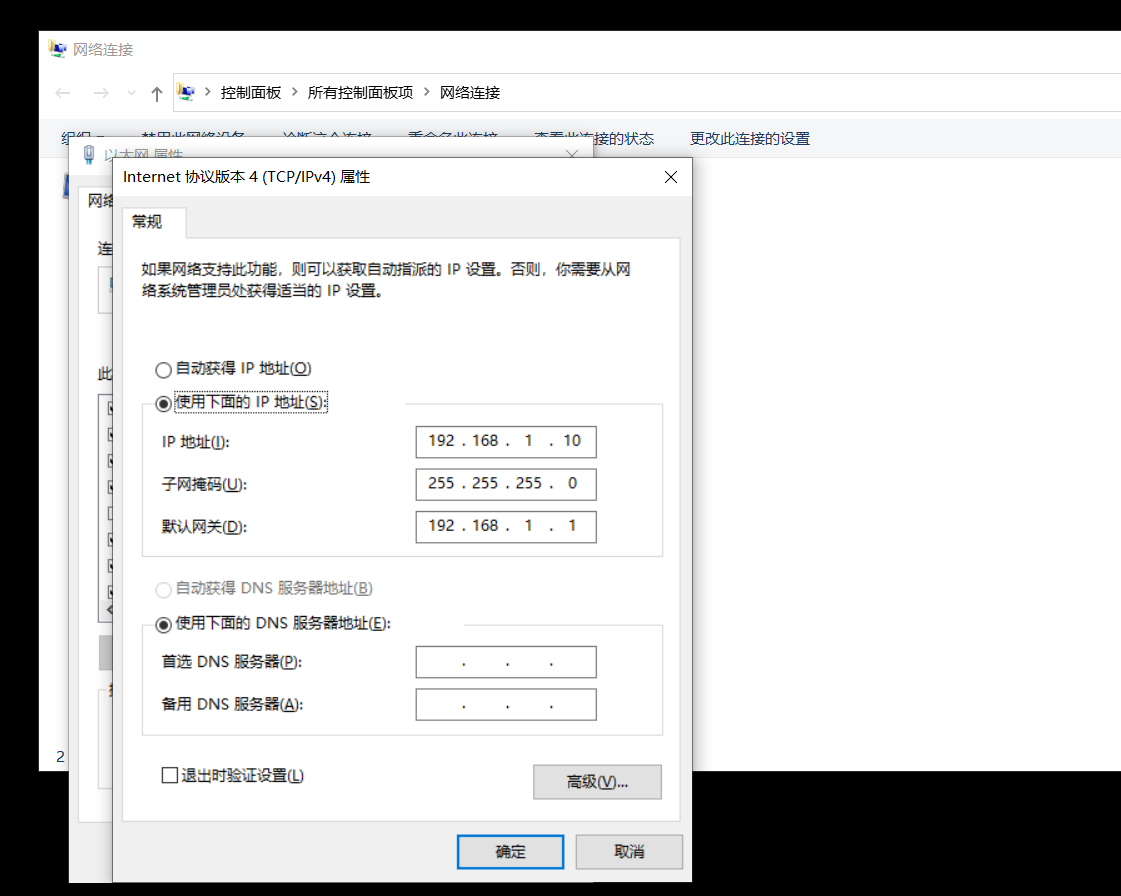Expand the chevron after 所有控制面板项 breadcrumb
The height and width of the screenshot is (896, 1121).
click(427, 92)
